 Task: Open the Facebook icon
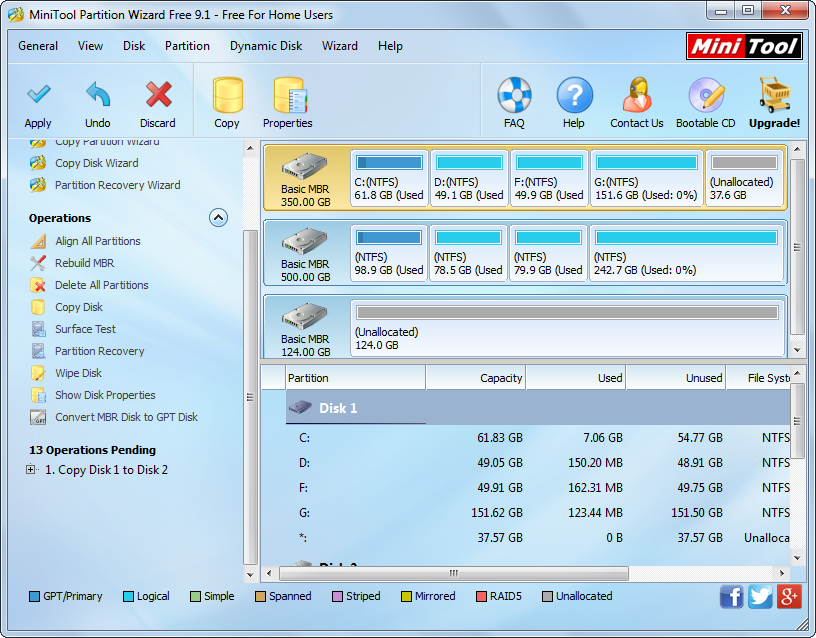pyautogui.click(x=732, y=596)
